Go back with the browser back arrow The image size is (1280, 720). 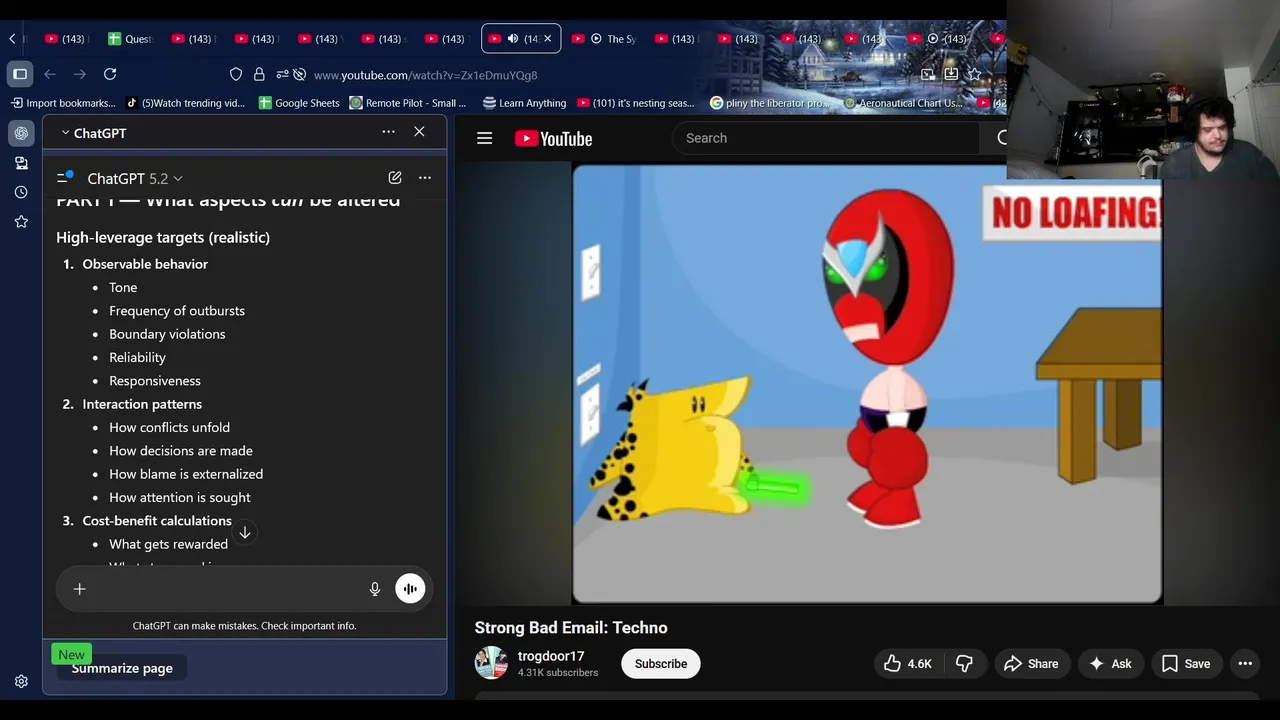(50, 74)
